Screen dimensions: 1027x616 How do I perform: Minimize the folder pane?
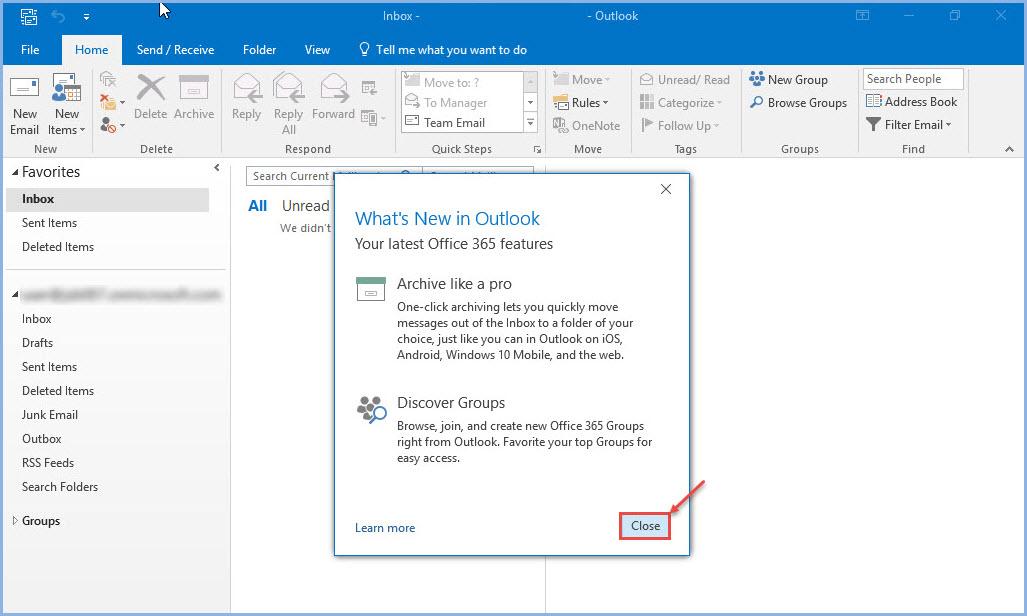(x=217, y=168)
